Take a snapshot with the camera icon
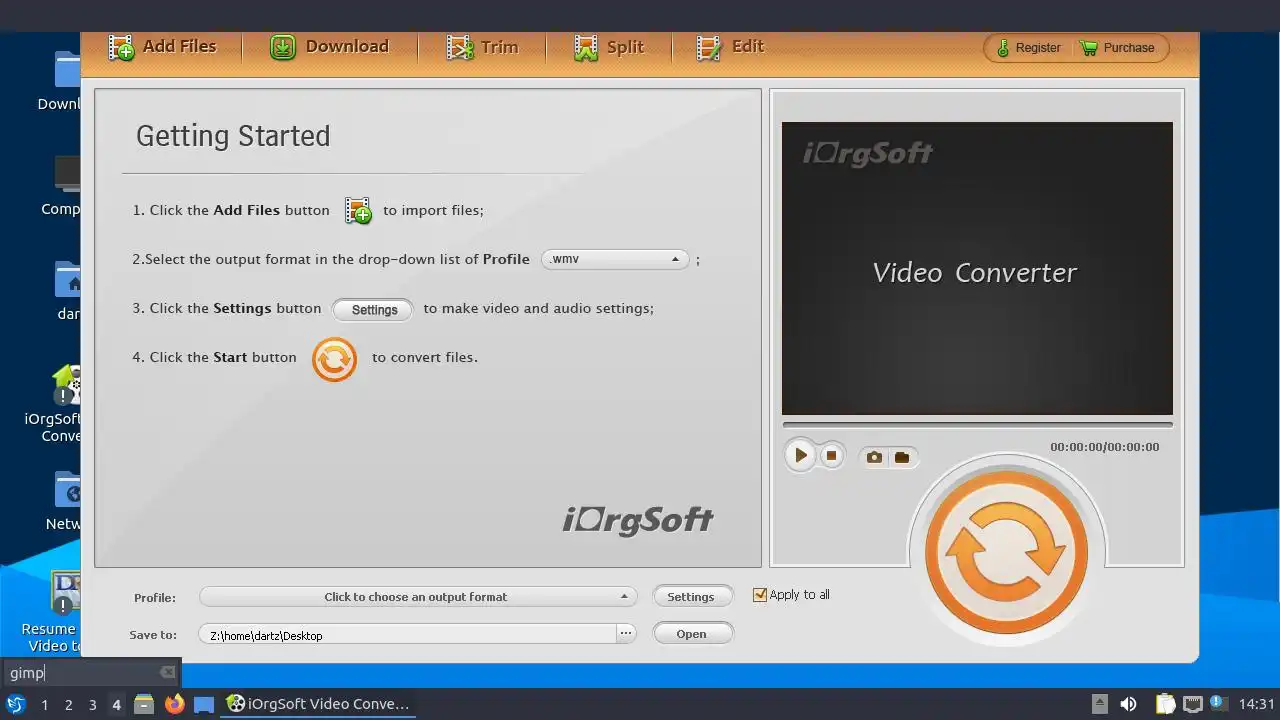The width and height of the screenshot is (1280, 720). (x=874, y=457)
